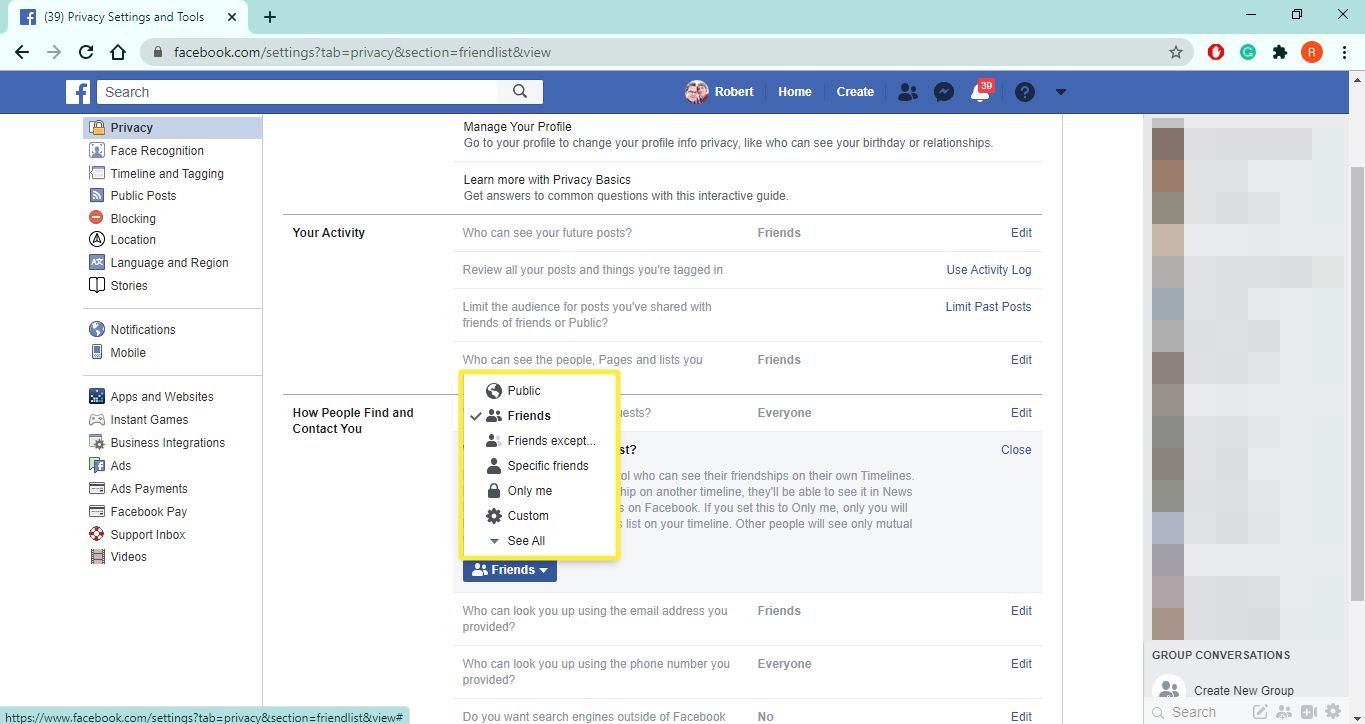Edit who can see future posts
The image size is (1365, 724).
point(1021,233)
